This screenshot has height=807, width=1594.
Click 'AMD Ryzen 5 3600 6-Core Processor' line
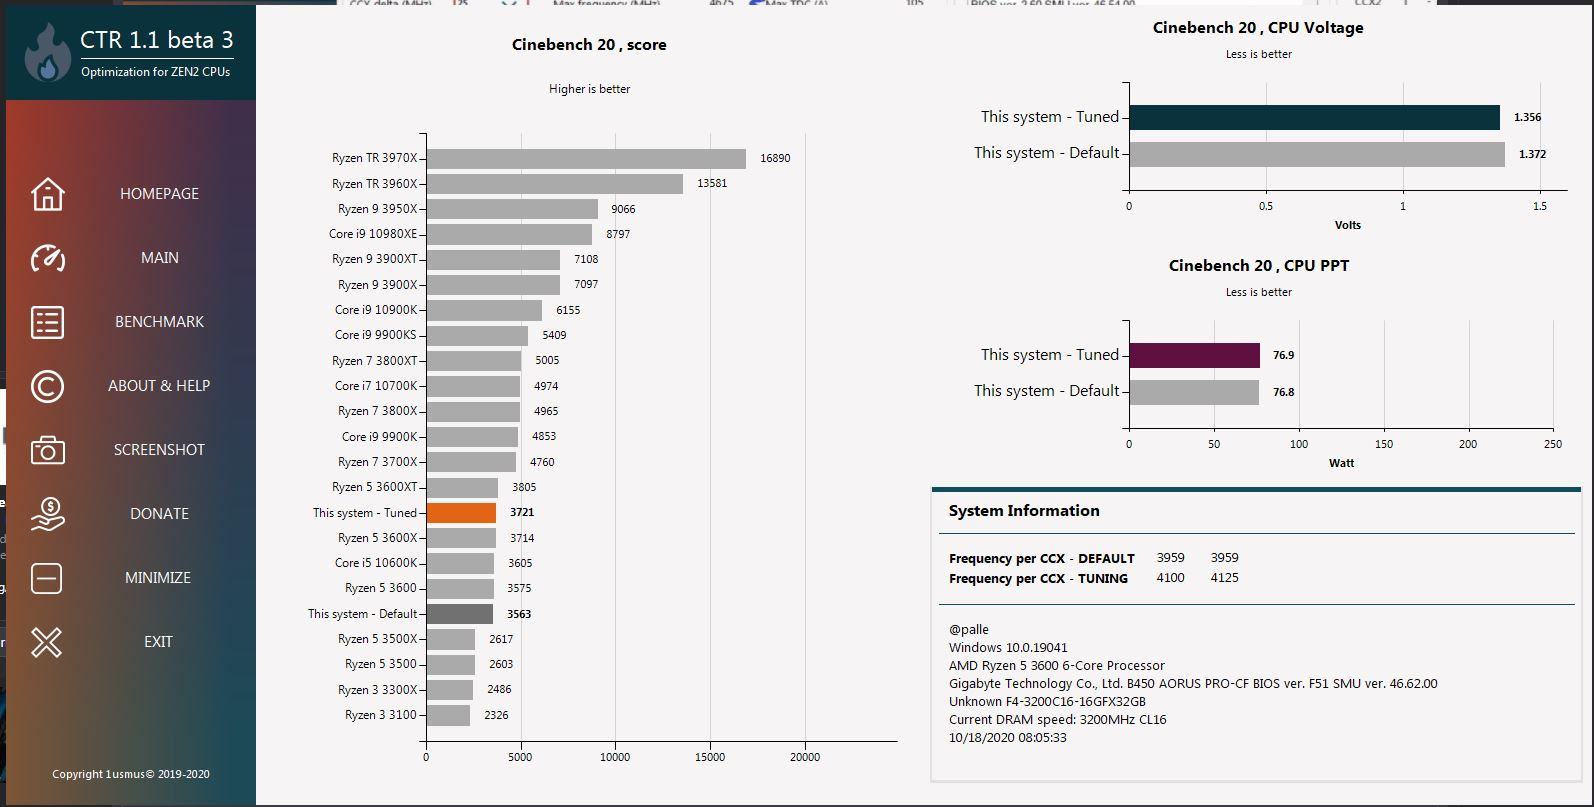tap(1057, 665)
